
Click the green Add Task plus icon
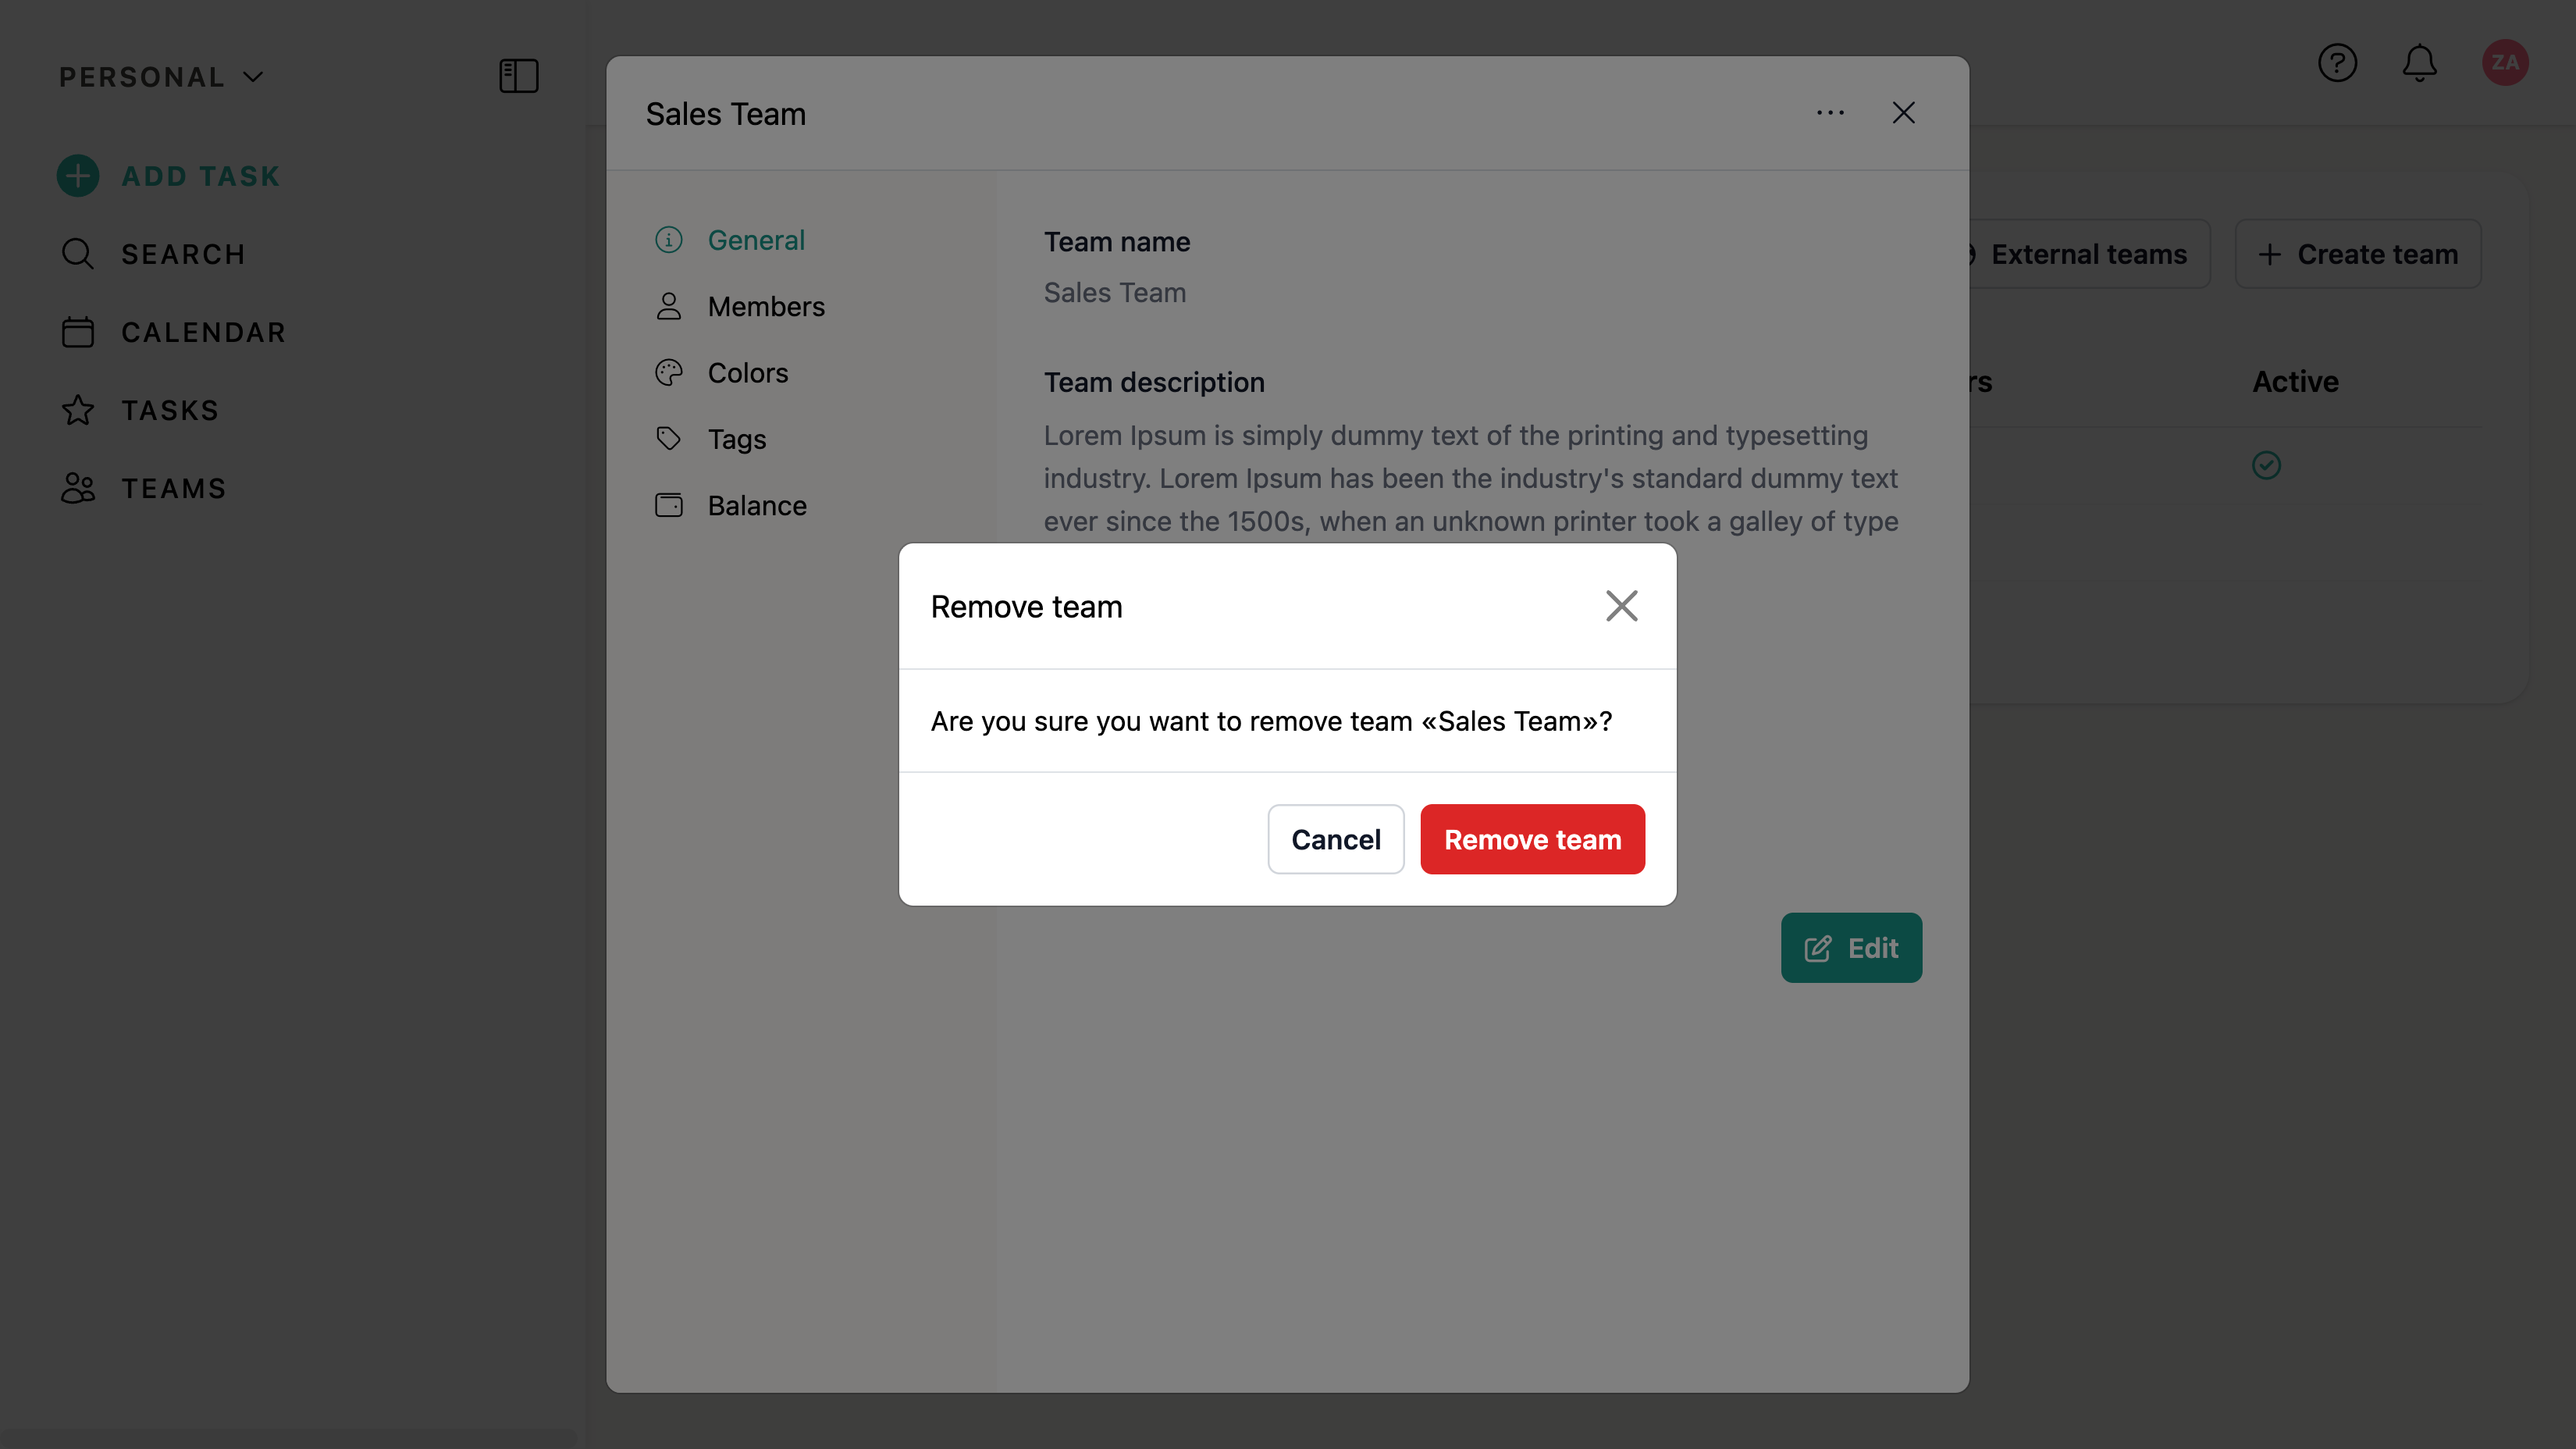click(78, 176)
